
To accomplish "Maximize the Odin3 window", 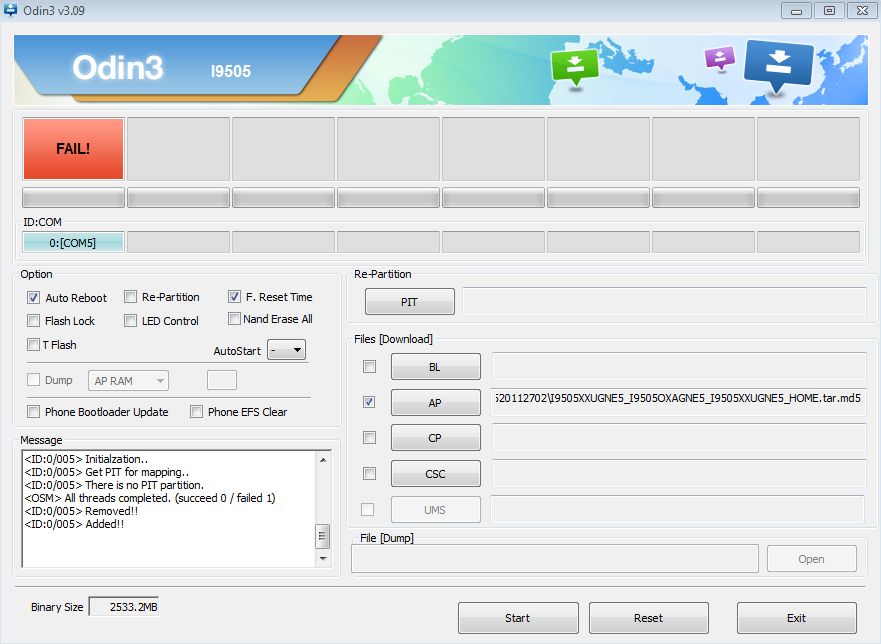I will click(x=829, y=11).
